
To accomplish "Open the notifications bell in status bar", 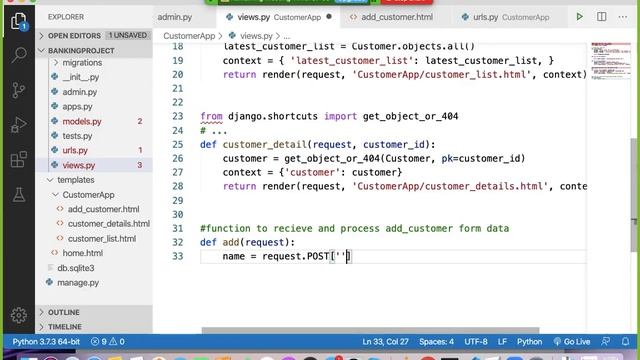I will click(625, 342).
